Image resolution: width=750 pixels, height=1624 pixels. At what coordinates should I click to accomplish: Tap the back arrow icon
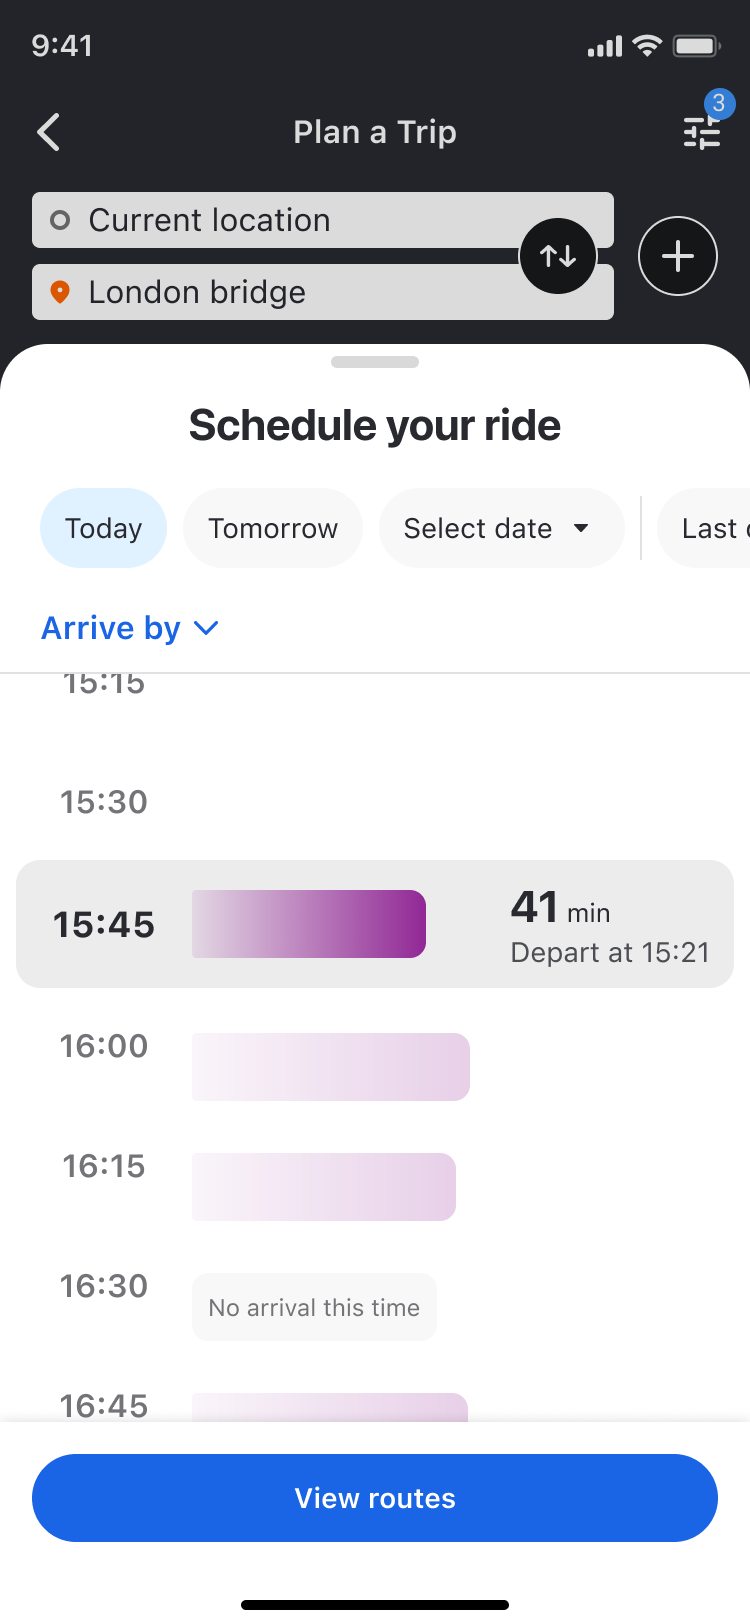pyautogui.click(x=48, y=132)
